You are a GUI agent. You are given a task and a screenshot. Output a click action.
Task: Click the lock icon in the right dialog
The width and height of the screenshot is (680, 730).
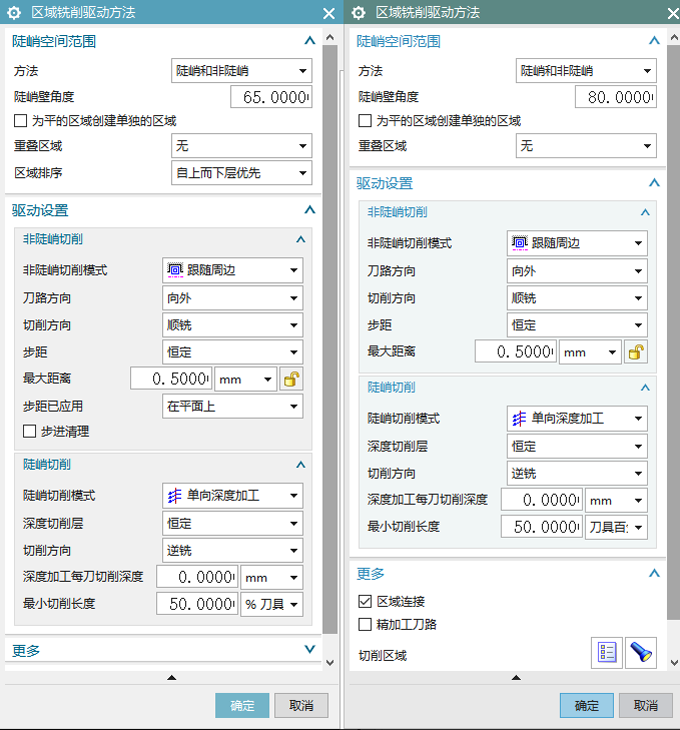click(x=636, y=352)
